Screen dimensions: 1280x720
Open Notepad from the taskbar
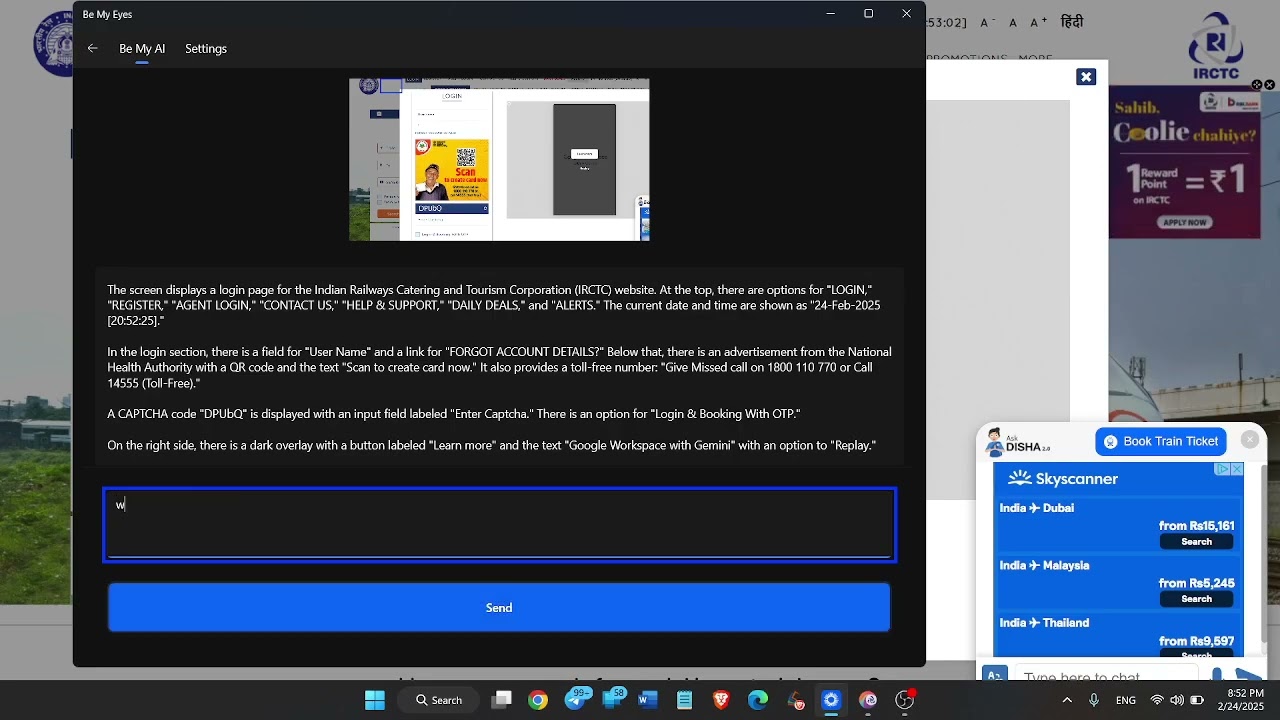(x=684, y=700)
